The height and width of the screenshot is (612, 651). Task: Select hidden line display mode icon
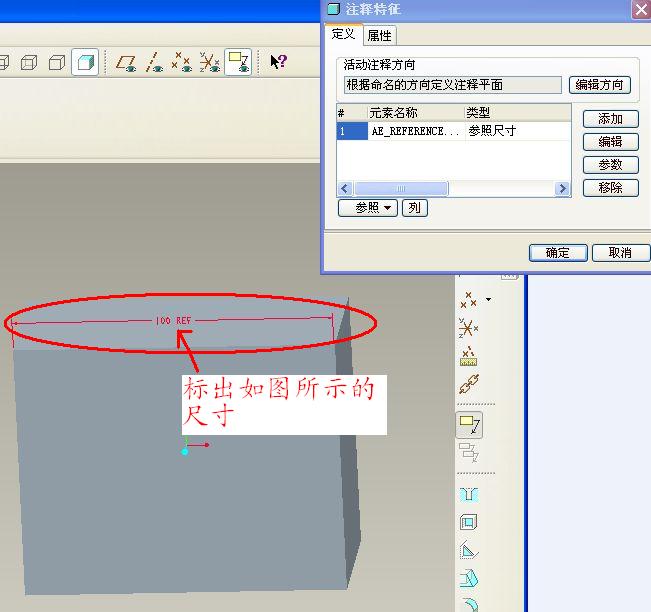29,62
